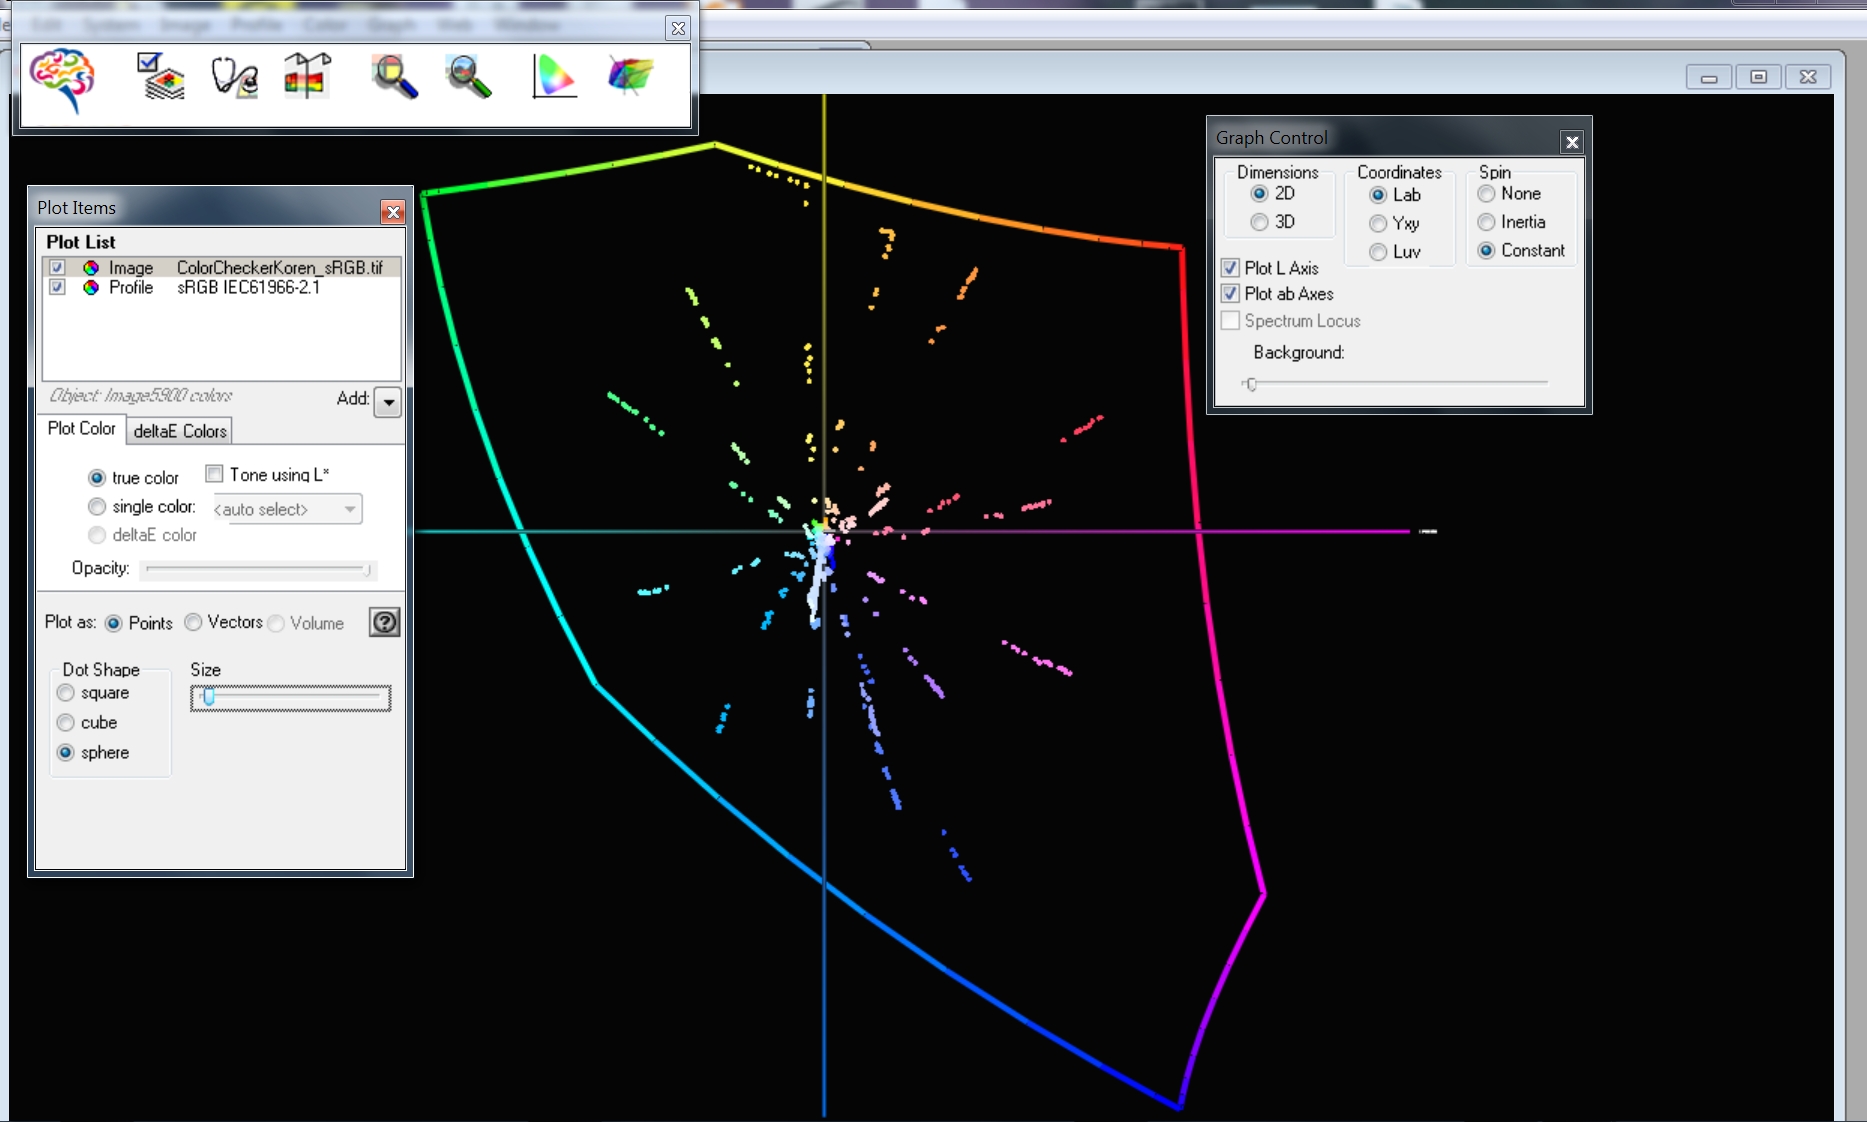Viewport: 1867px width, 1122px height.
Task: Close the Graph Control panel
Action: (x=1572, y=142)
